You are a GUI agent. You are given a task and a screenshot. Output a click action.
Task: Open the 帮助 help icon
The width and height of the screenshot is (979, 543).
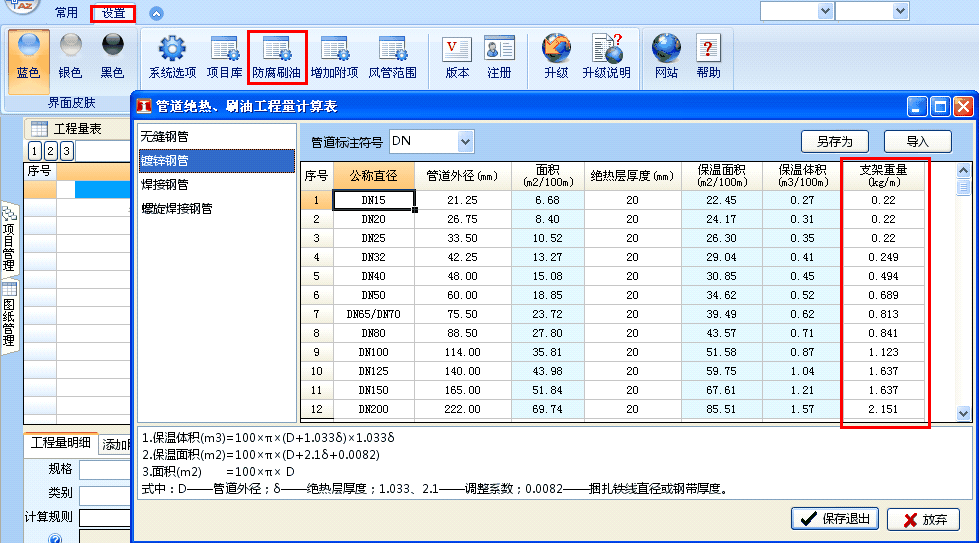pos(708,57)
